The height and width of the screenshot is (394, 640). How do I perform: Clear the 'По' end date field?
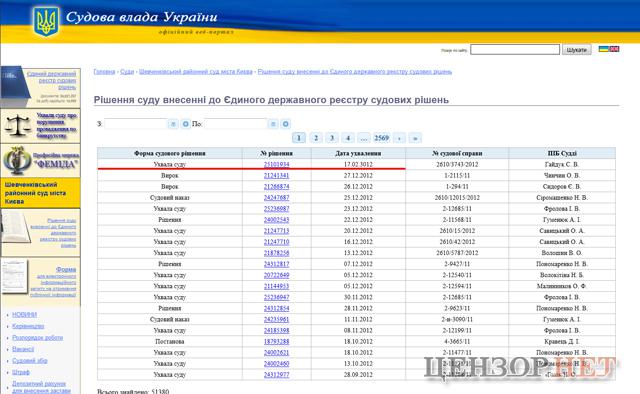[x=286, y=124]
